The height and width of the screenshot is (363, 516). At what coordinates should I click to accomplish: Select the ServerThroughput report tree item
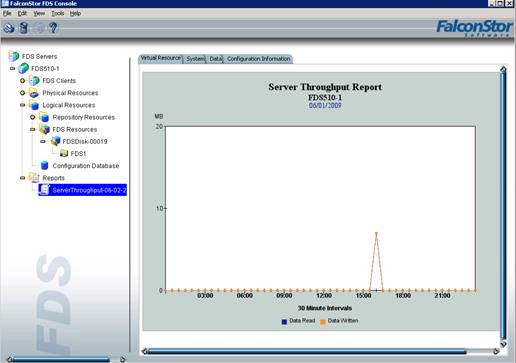tap(82, 190)
